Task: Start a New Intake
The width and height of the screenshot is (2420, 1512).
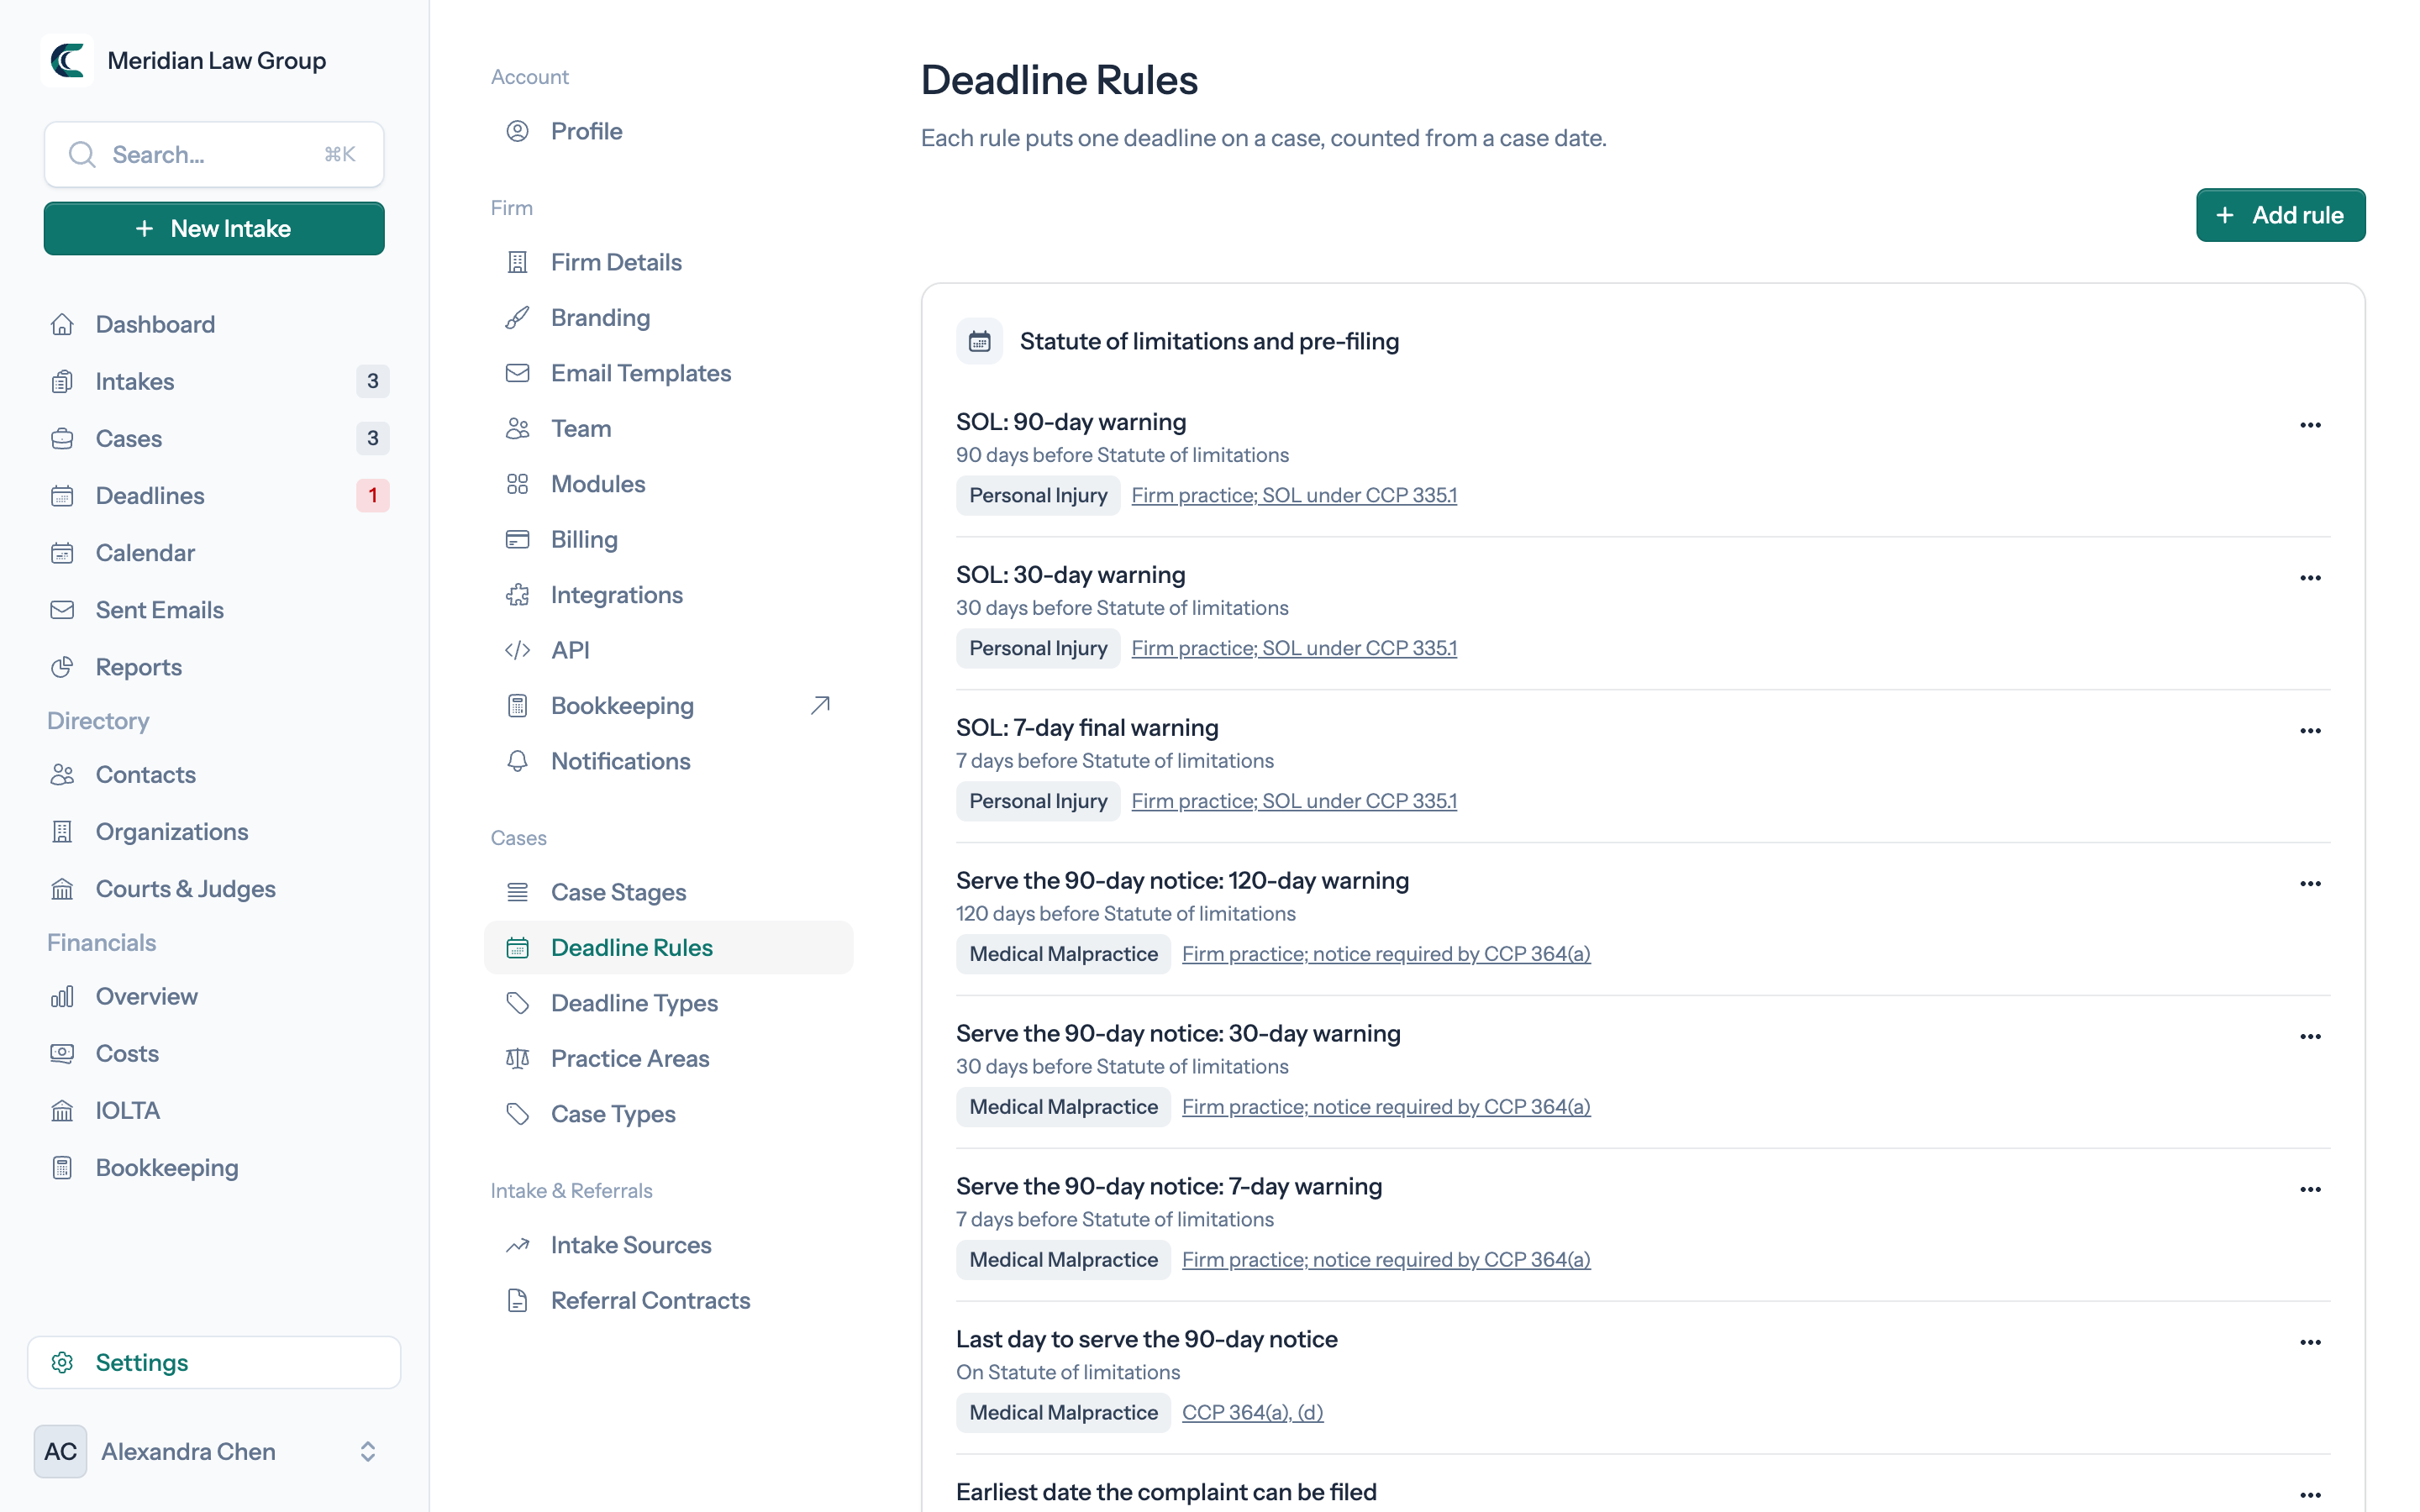Action: (x=214, y=228)
